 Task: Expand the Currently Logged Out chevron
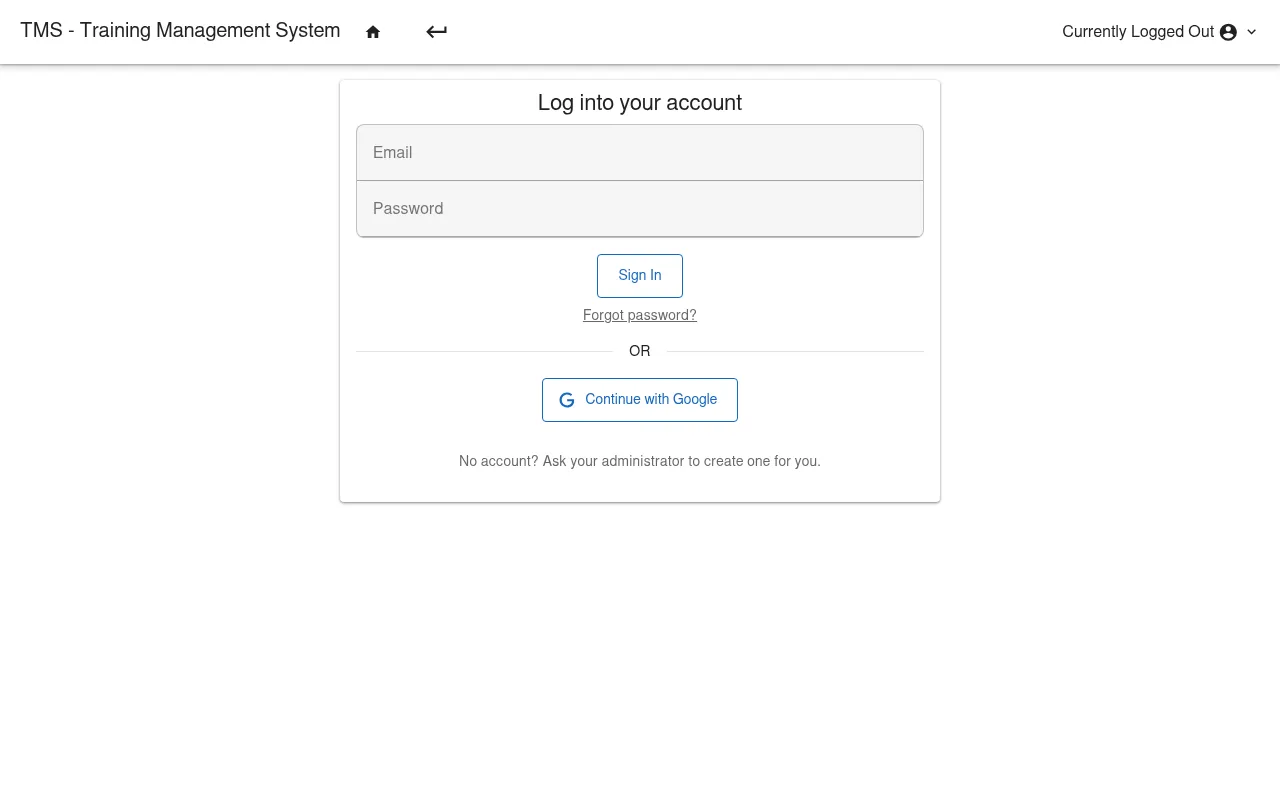1251,32
